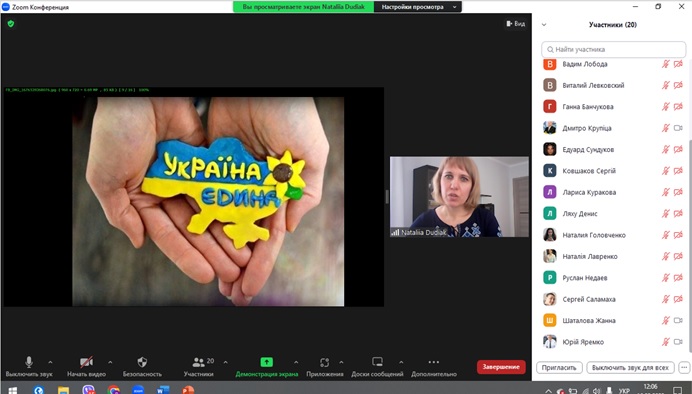Viewport: 692px width, 394px height.
Task: Click the More three-dots icon in toolbar
Action: [x=434, y=362]
